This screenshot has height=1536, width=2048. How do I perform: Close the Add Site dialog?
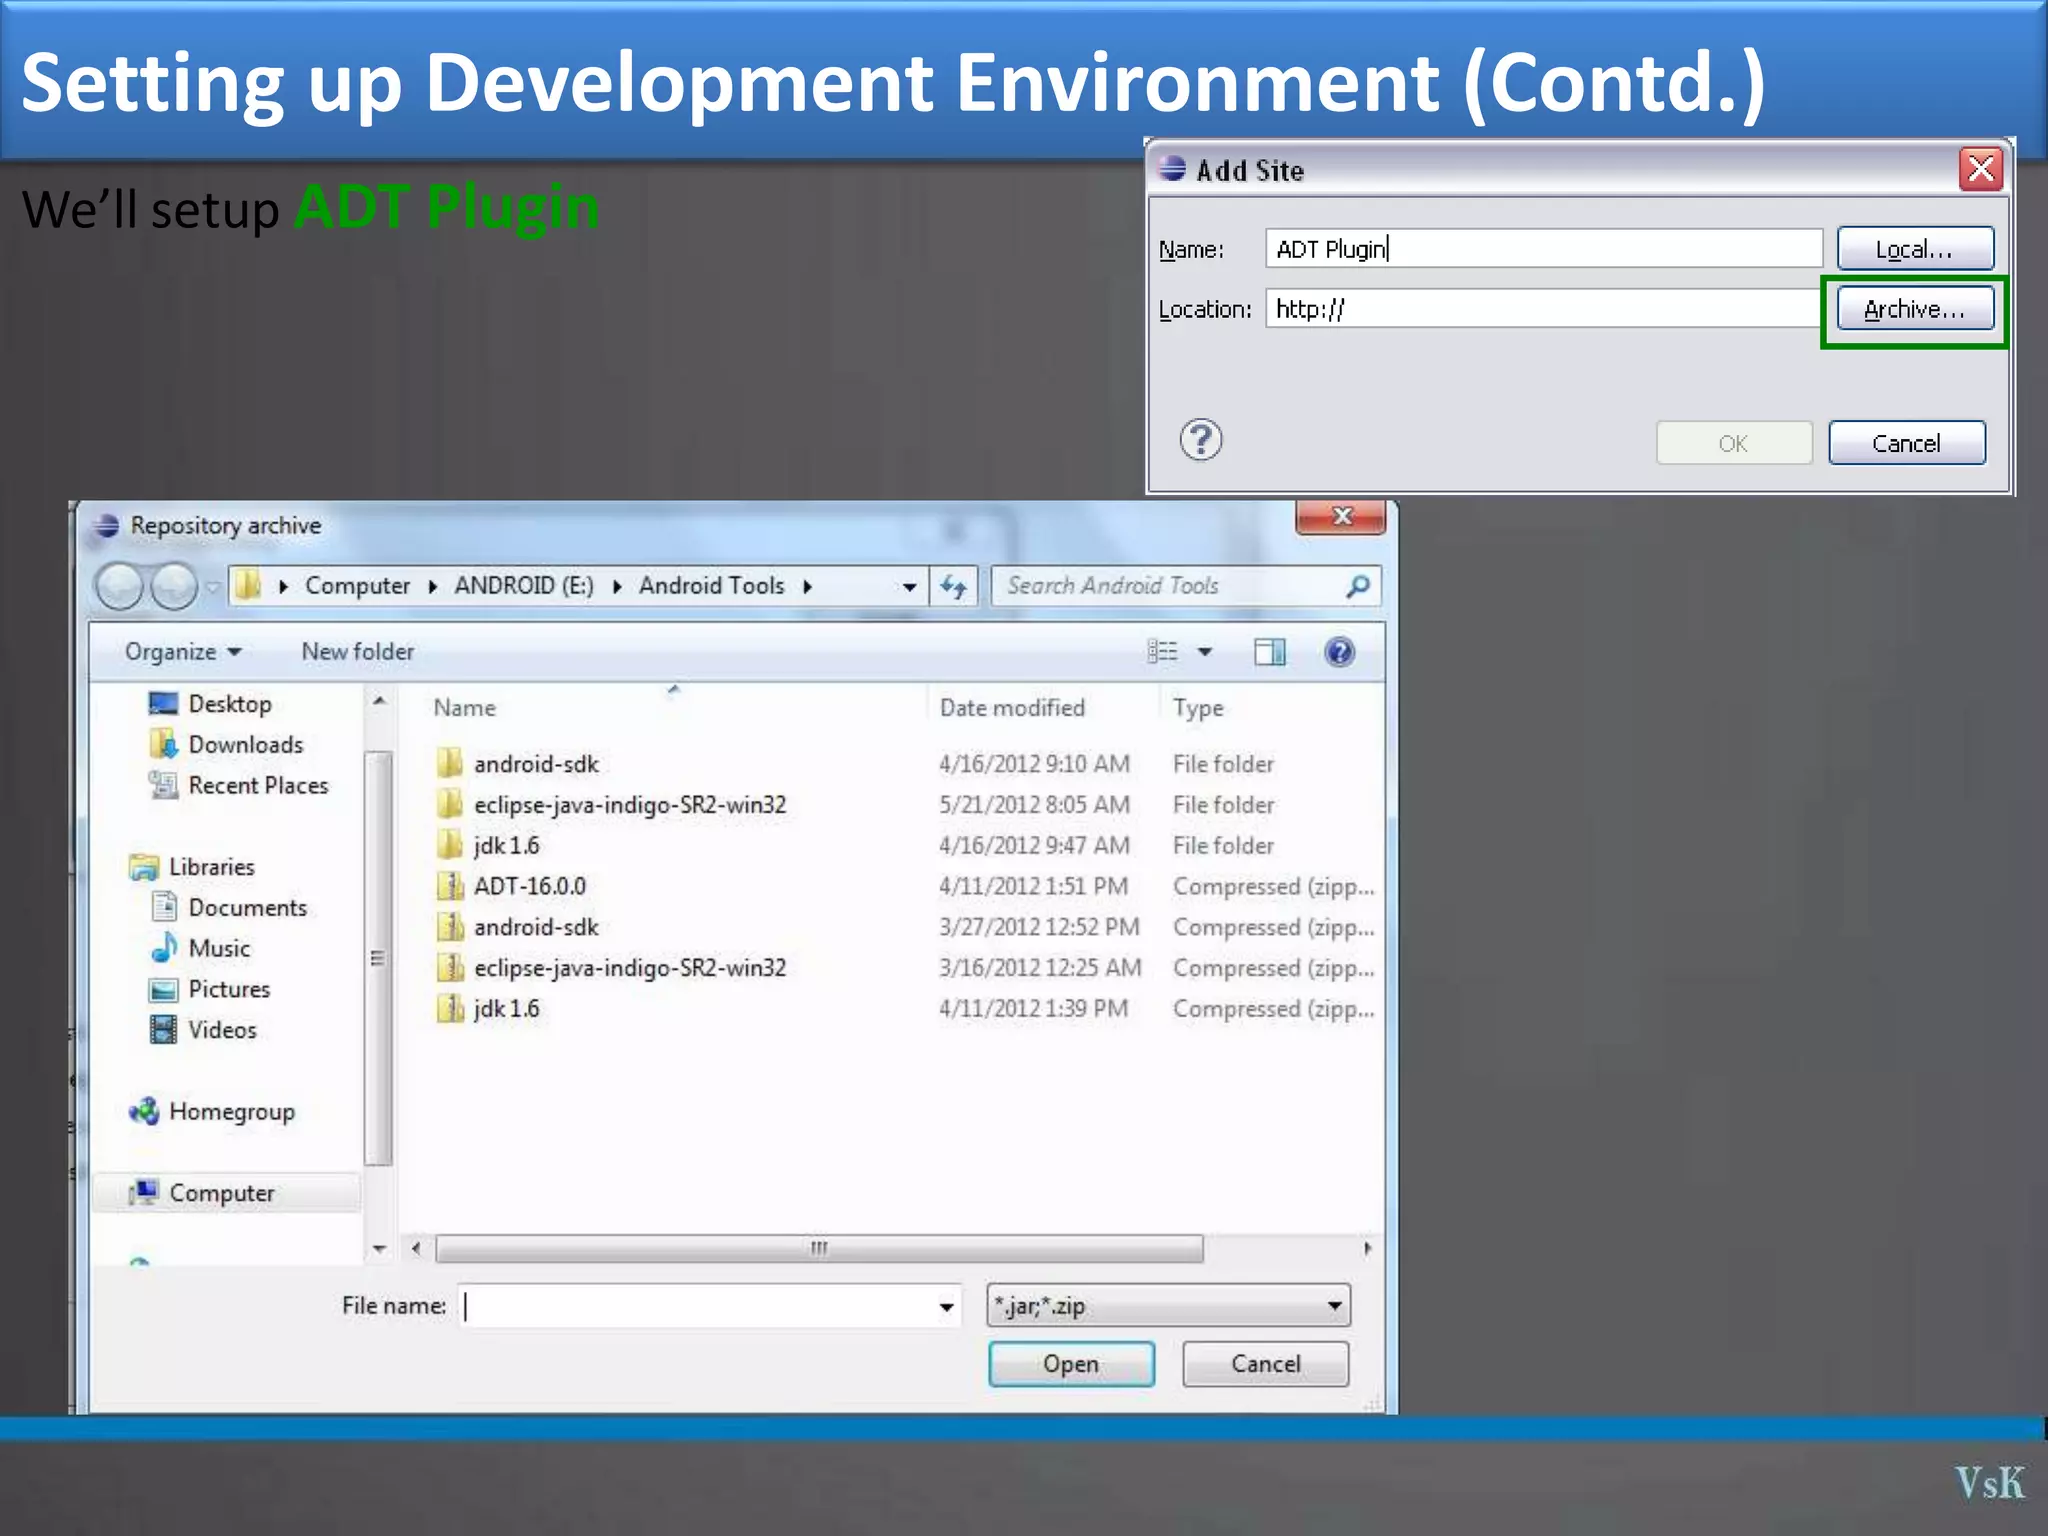point(1980,169)
